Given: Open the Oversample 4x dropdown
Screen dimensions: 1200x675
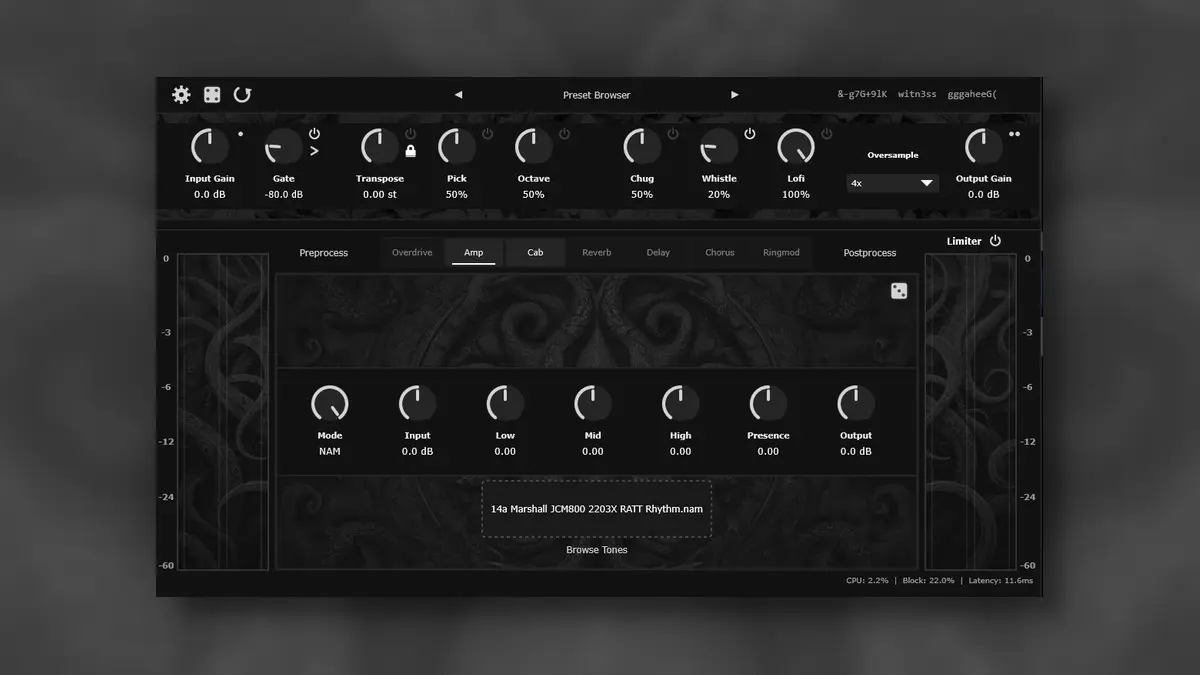Looking at the screenshot, I should pos(892,183).
